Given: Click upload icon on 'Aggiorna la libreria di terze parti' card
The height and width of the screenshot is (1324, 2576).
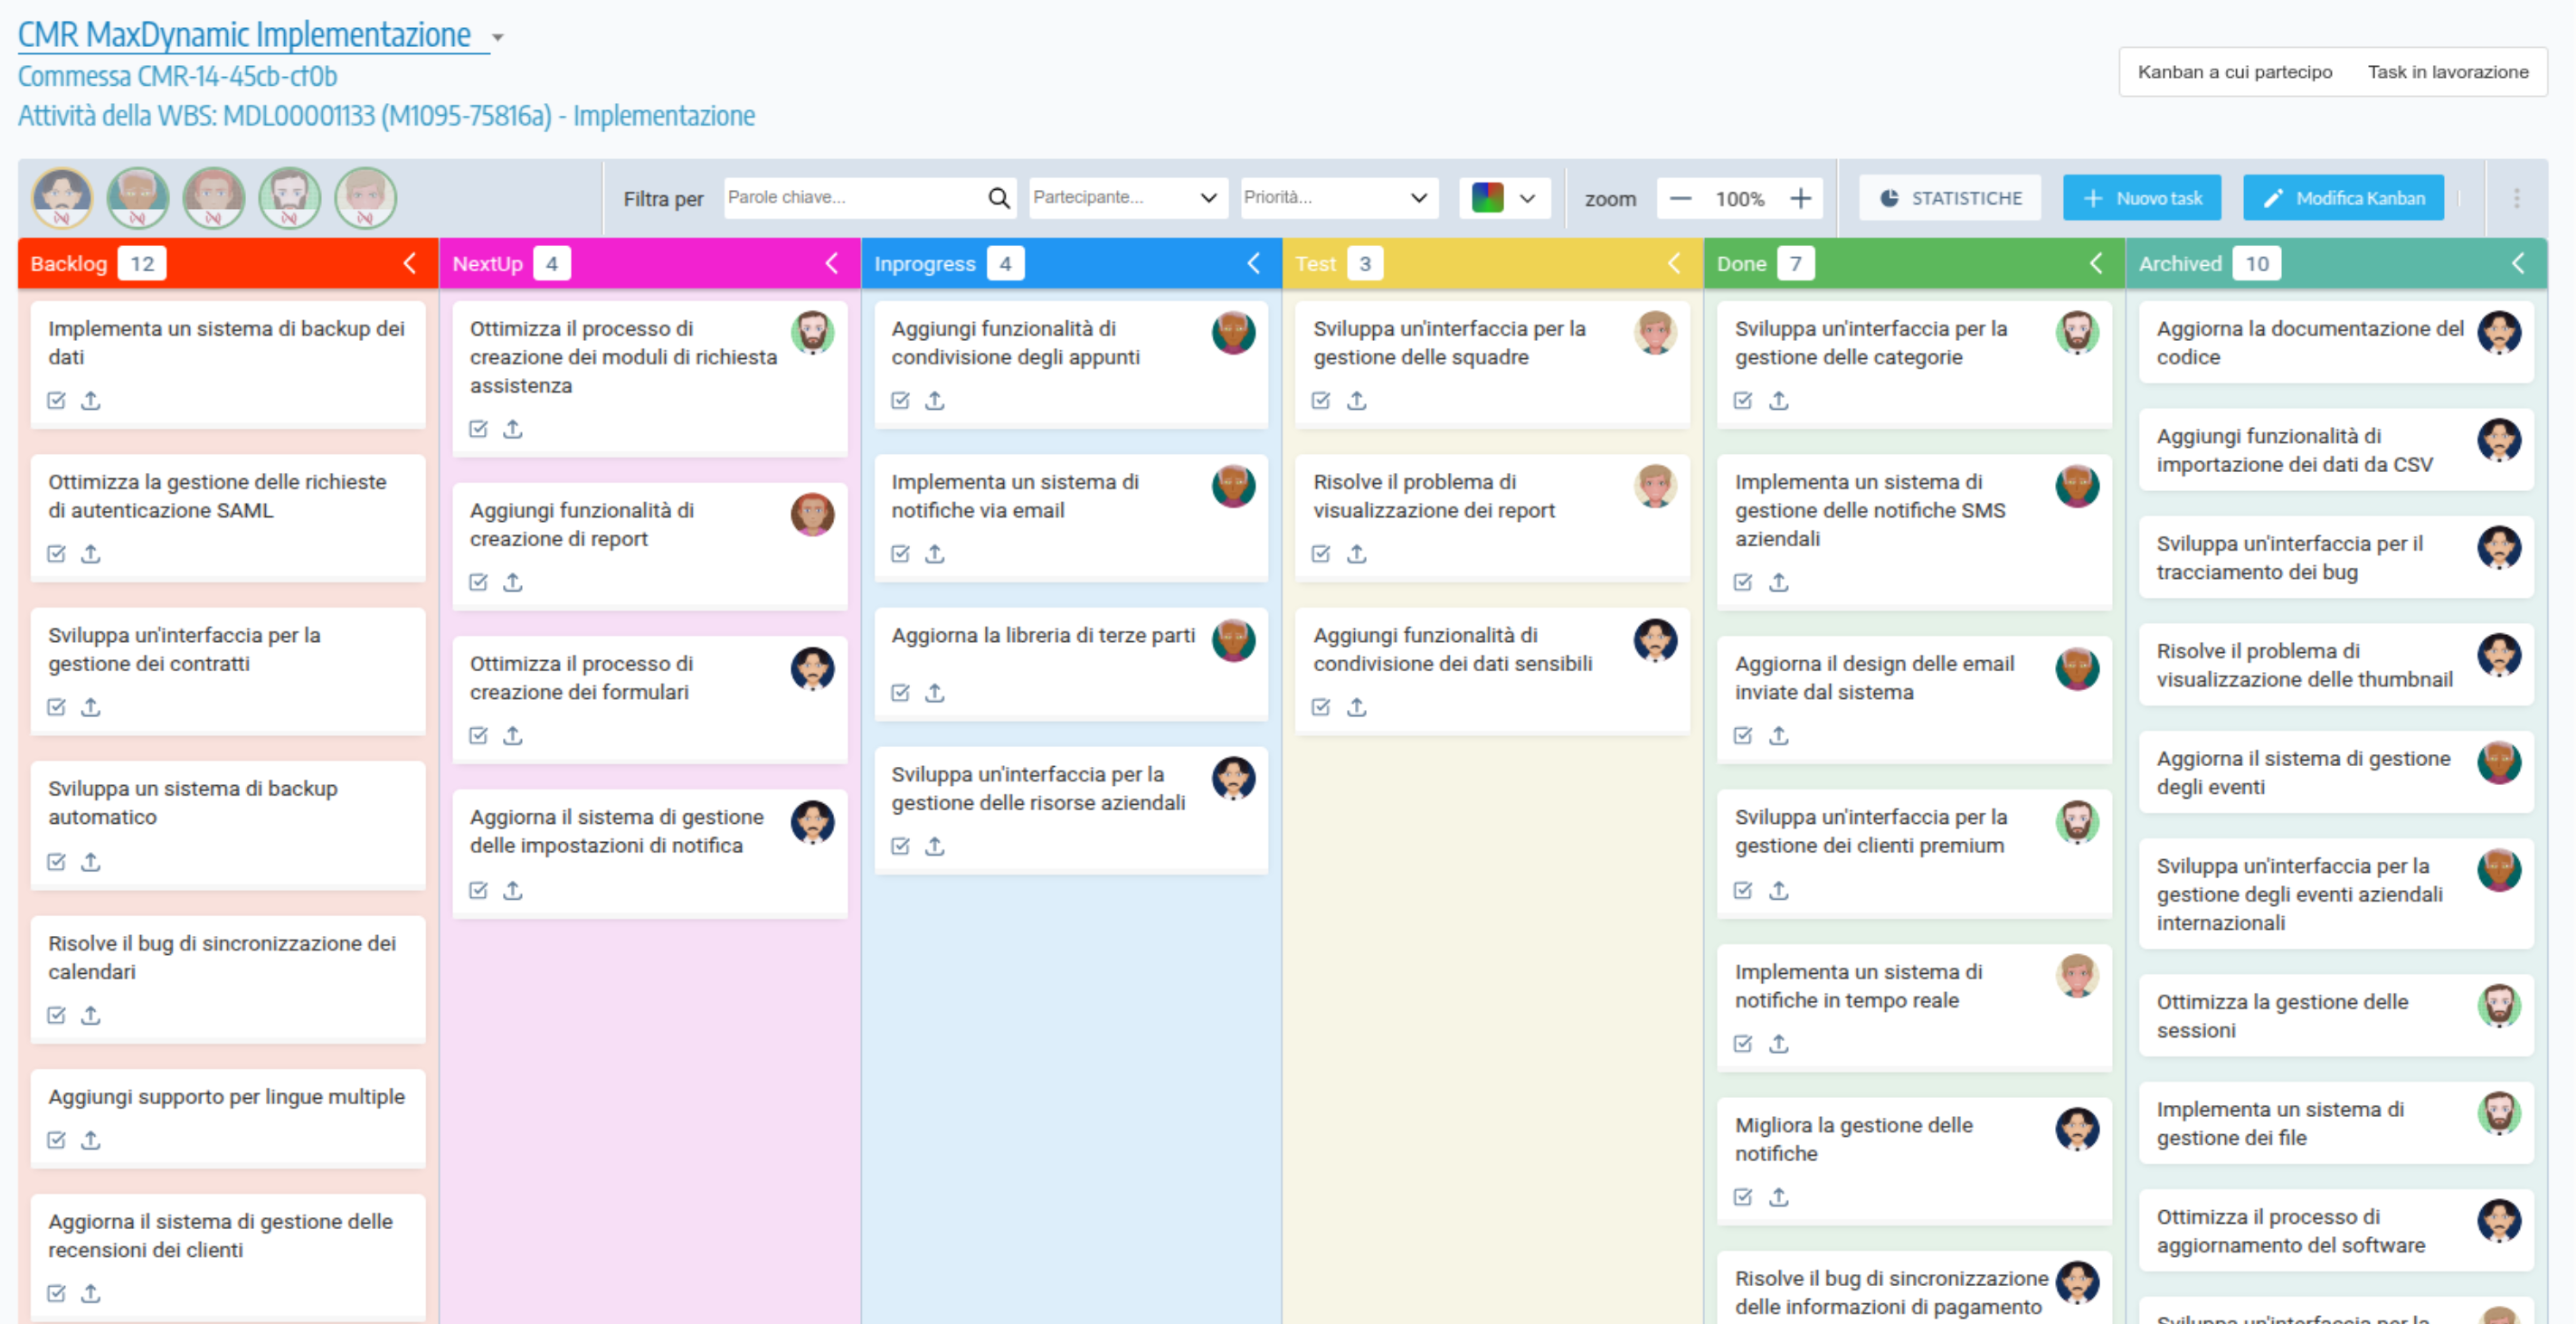Looking at the screenshot, I should [935, 692].
